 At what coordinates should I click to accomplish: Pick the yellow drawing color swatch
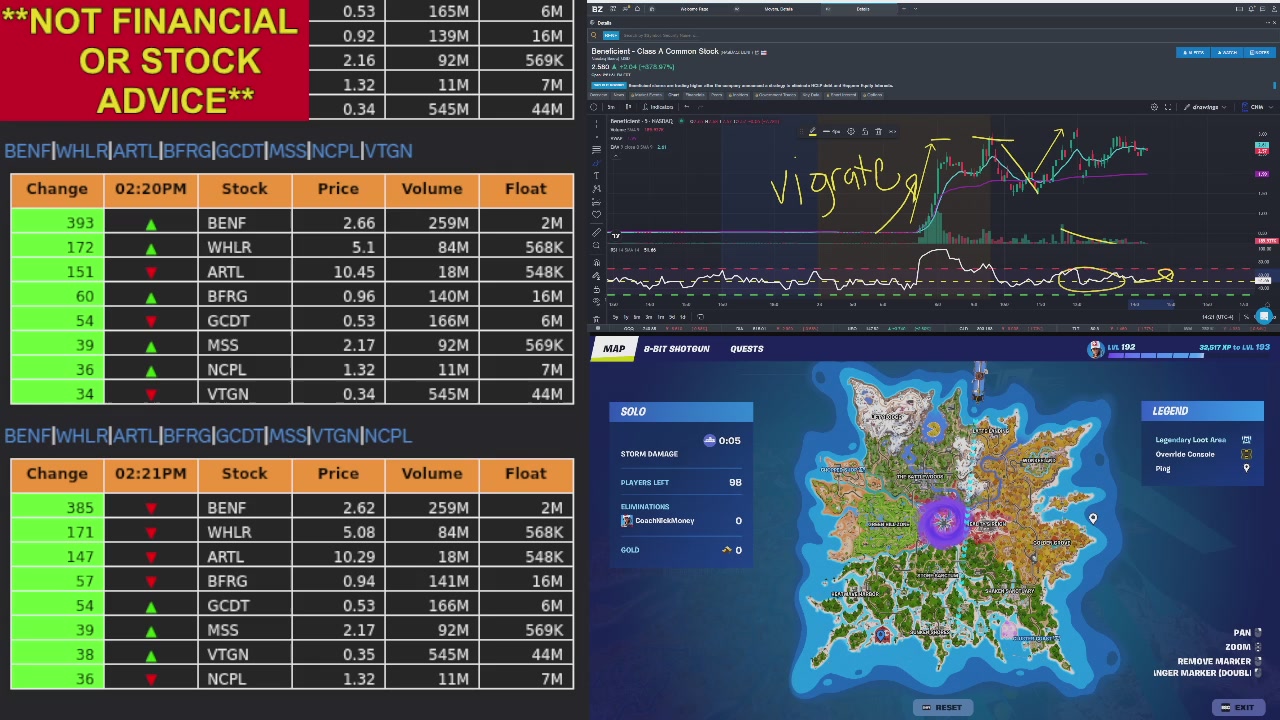pos(812,132)
